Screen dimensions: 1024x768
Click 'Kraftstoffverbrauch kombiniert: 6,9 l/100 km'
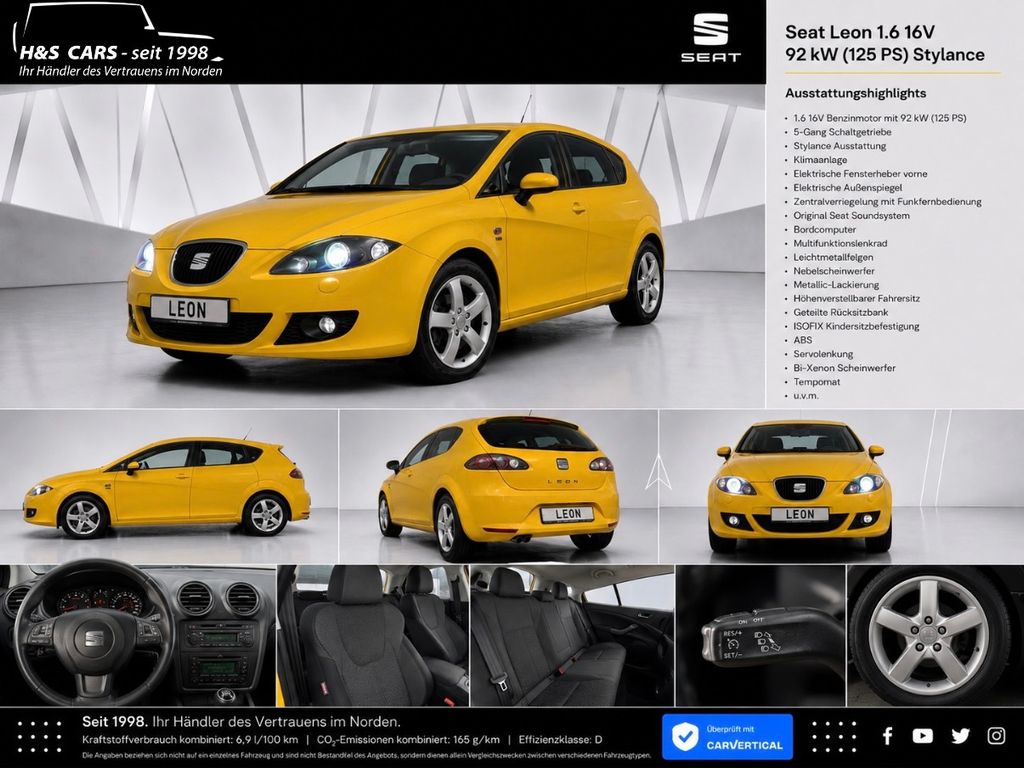coord(190,740)
